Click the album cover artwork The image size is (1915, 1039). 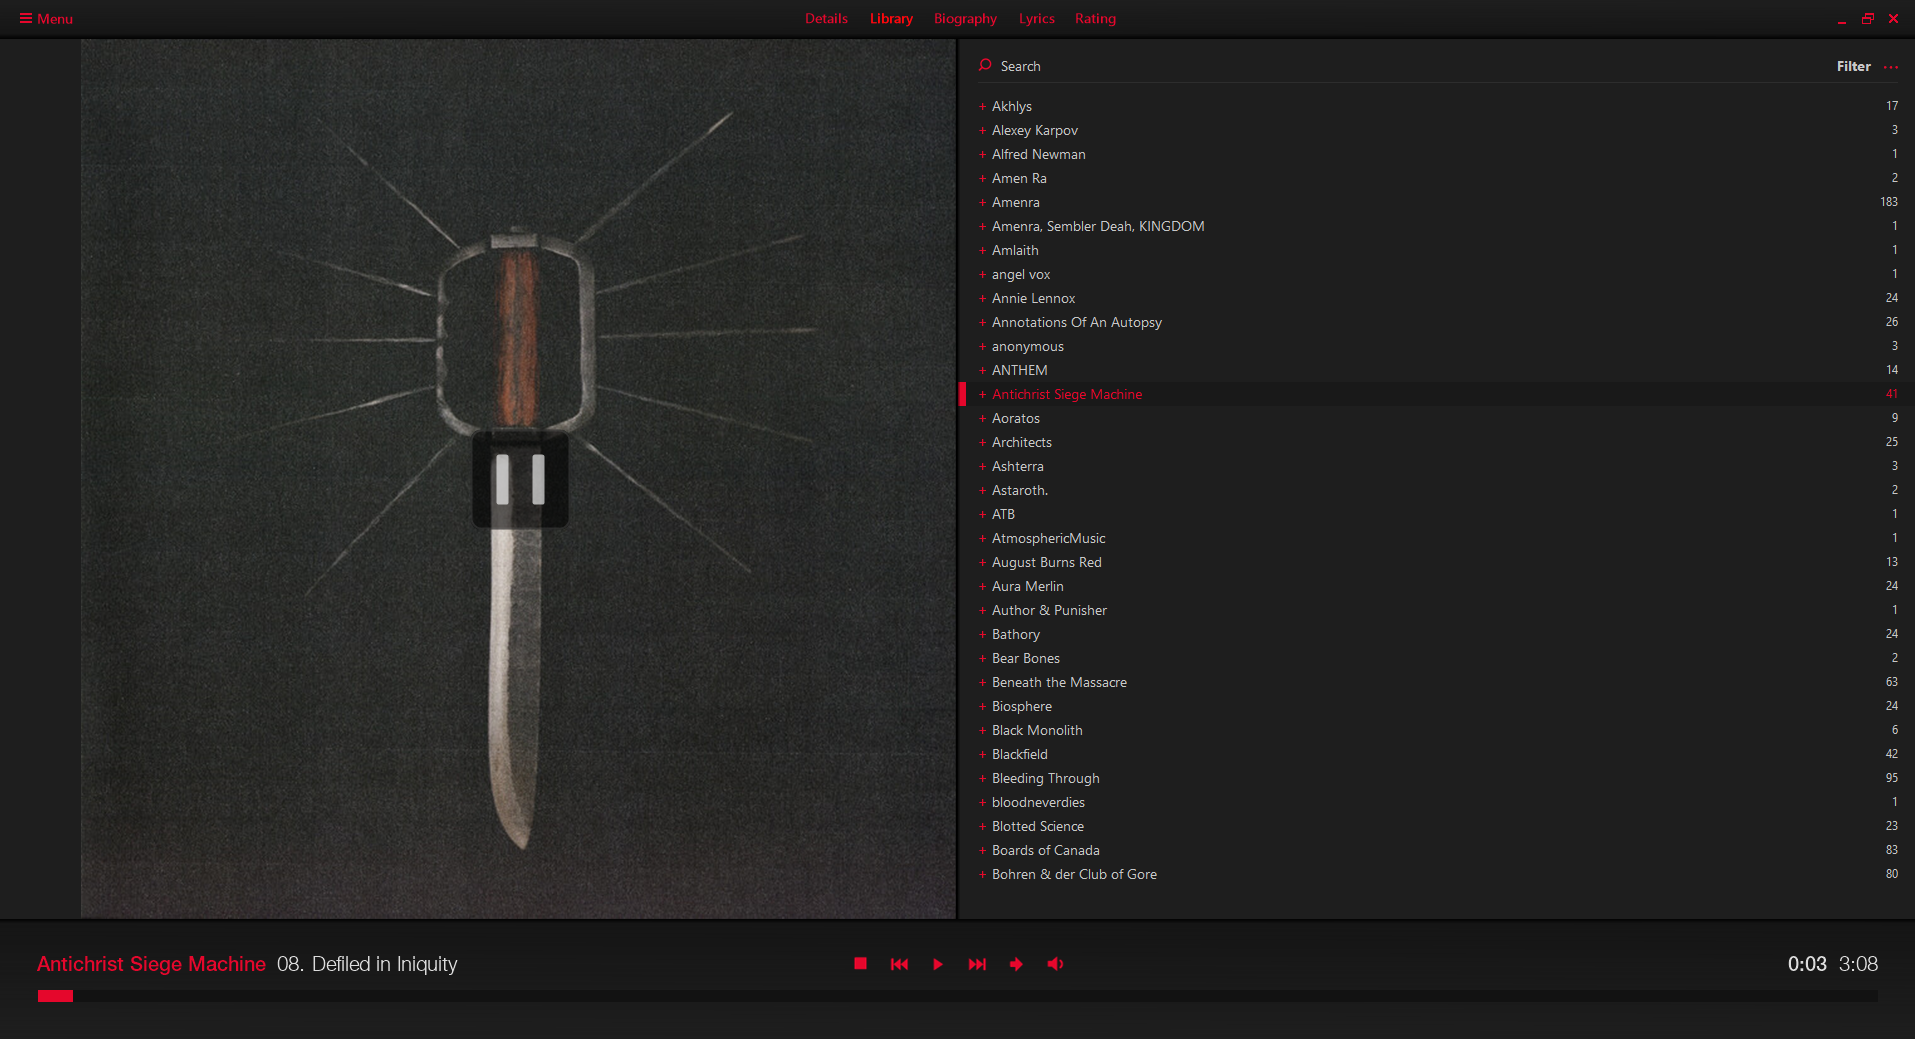pos(518,479)
